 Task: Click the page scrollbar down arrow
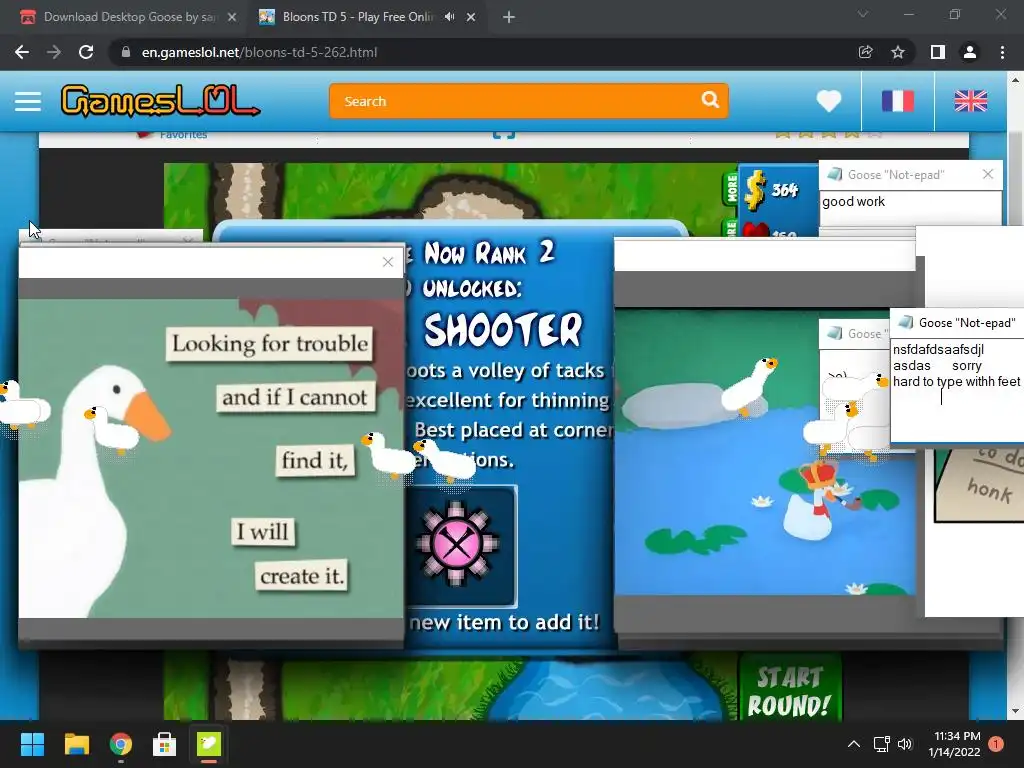click(1015, 711)
